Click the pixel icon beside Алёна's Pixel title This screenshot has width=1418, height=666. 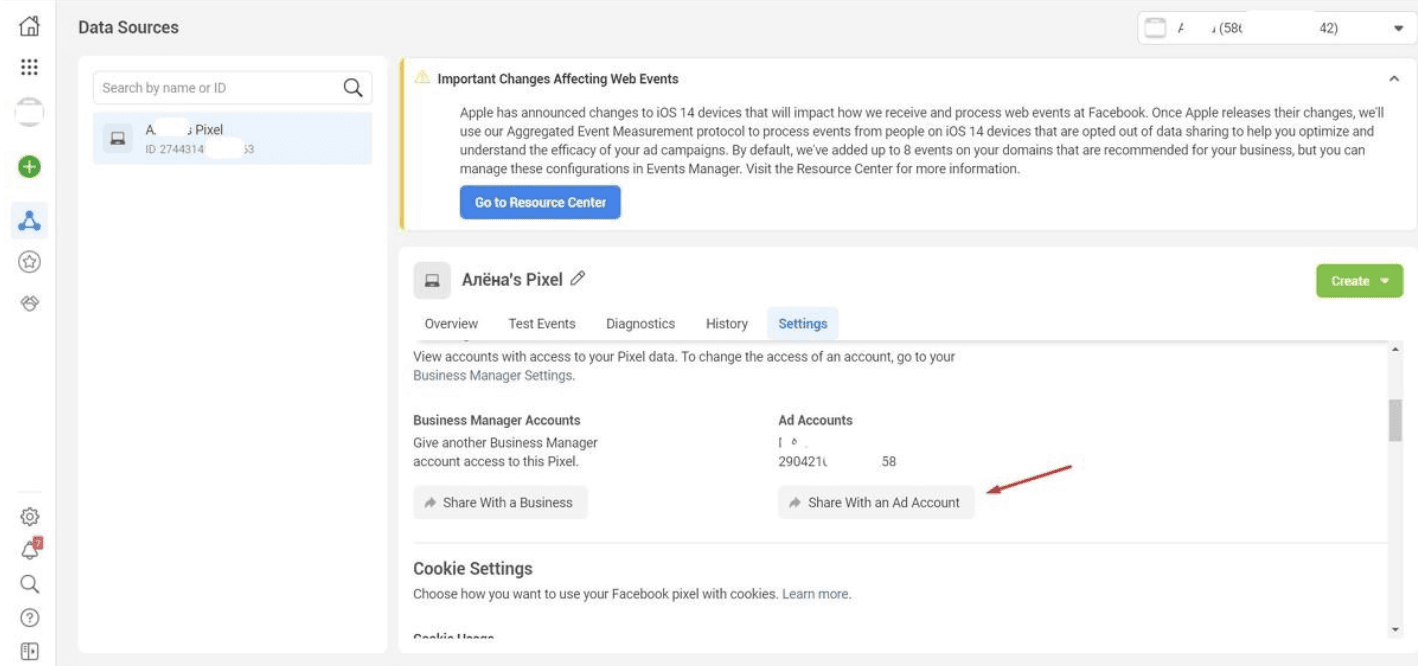point(432,281)
